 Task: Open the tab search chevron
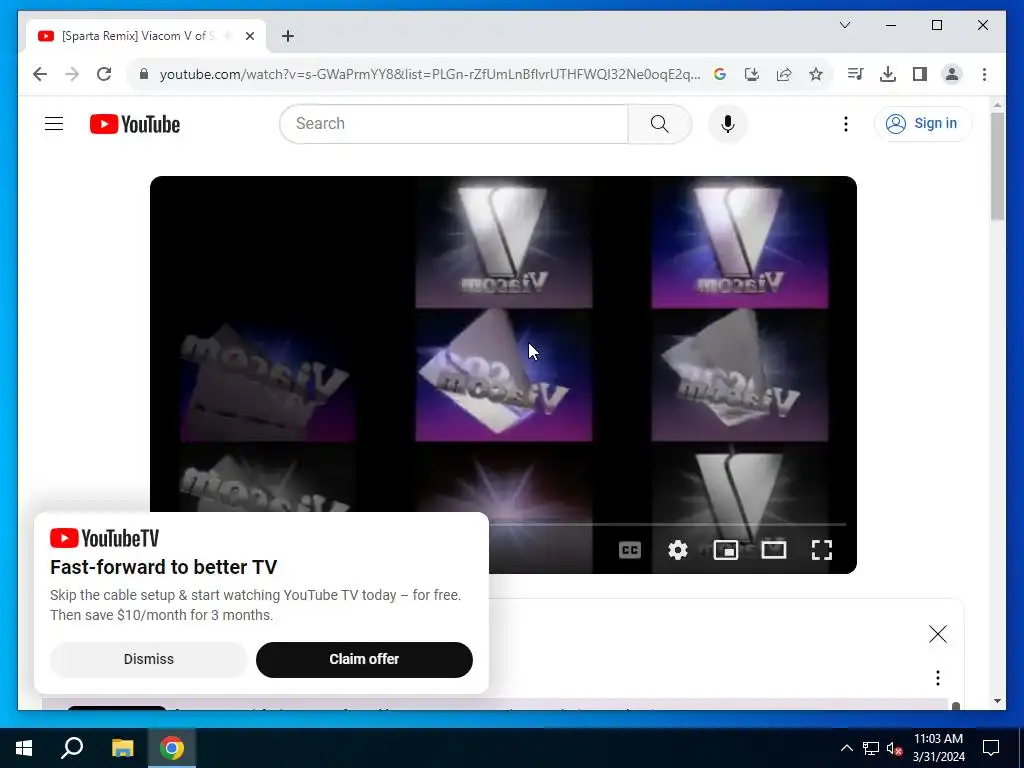(844, 25)
